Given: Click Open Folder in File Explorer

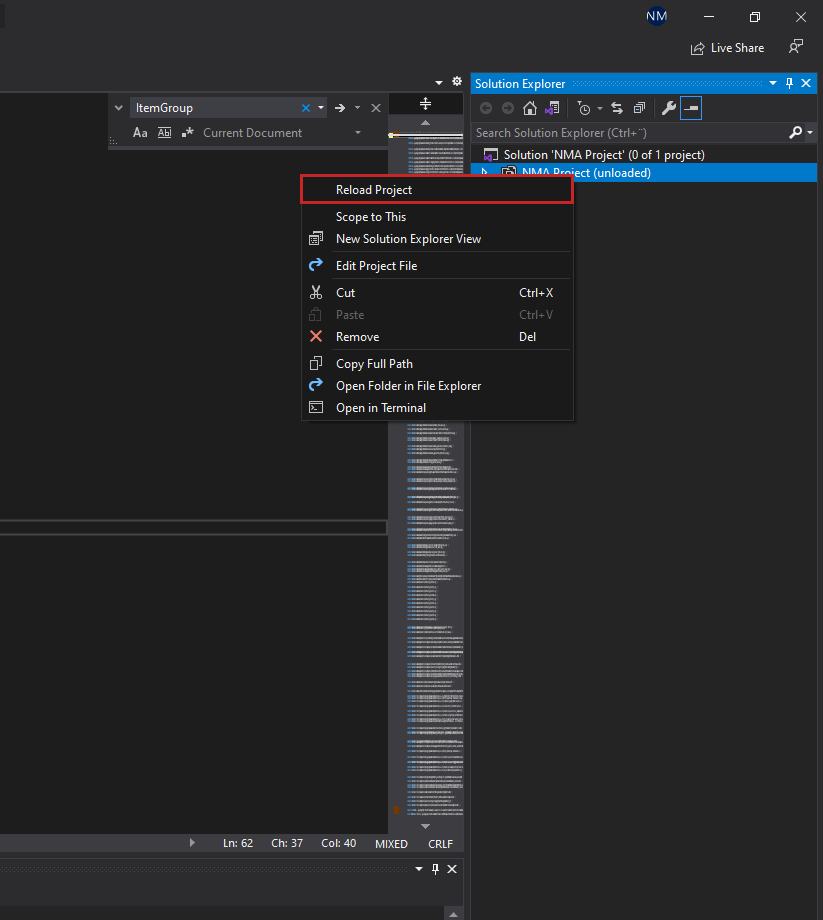Looking at the screenshot, I should (408, 386).
